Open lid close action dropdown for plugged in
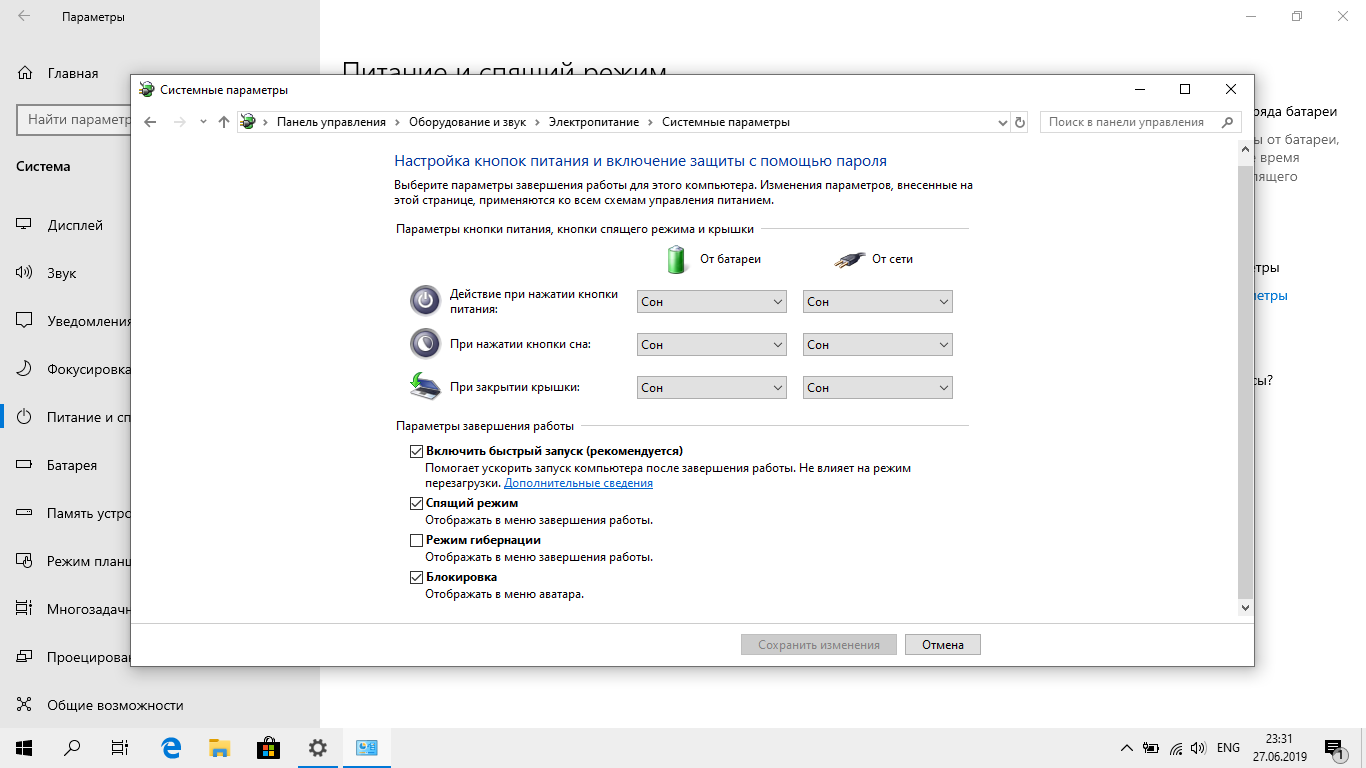 [877, 388]
